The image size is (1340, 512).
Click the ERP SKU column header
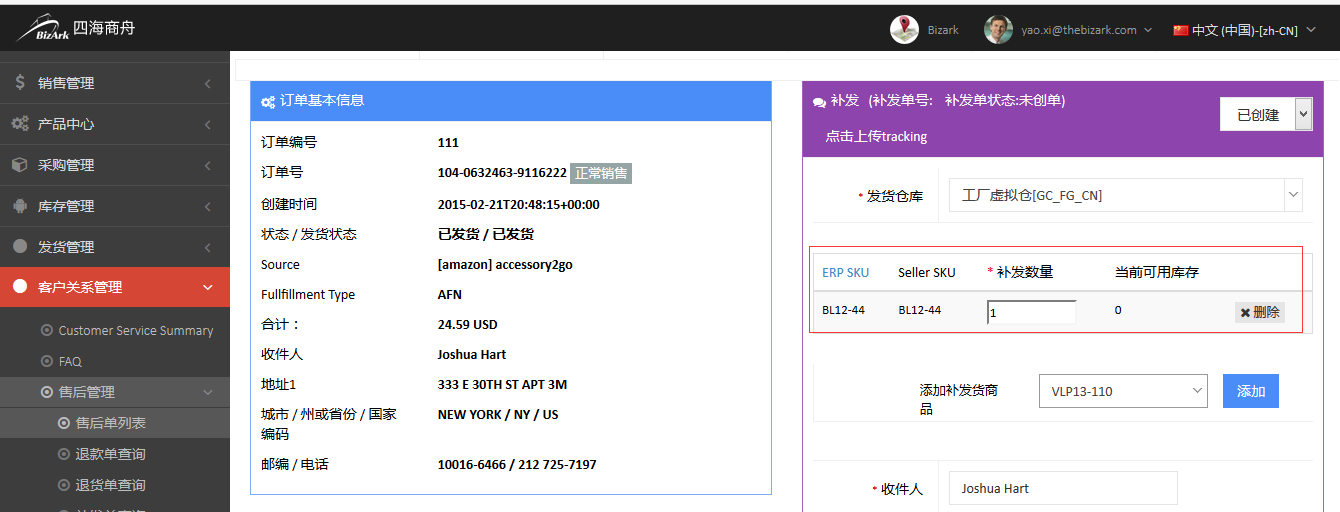pyautogui.click(x=846, y=272)
